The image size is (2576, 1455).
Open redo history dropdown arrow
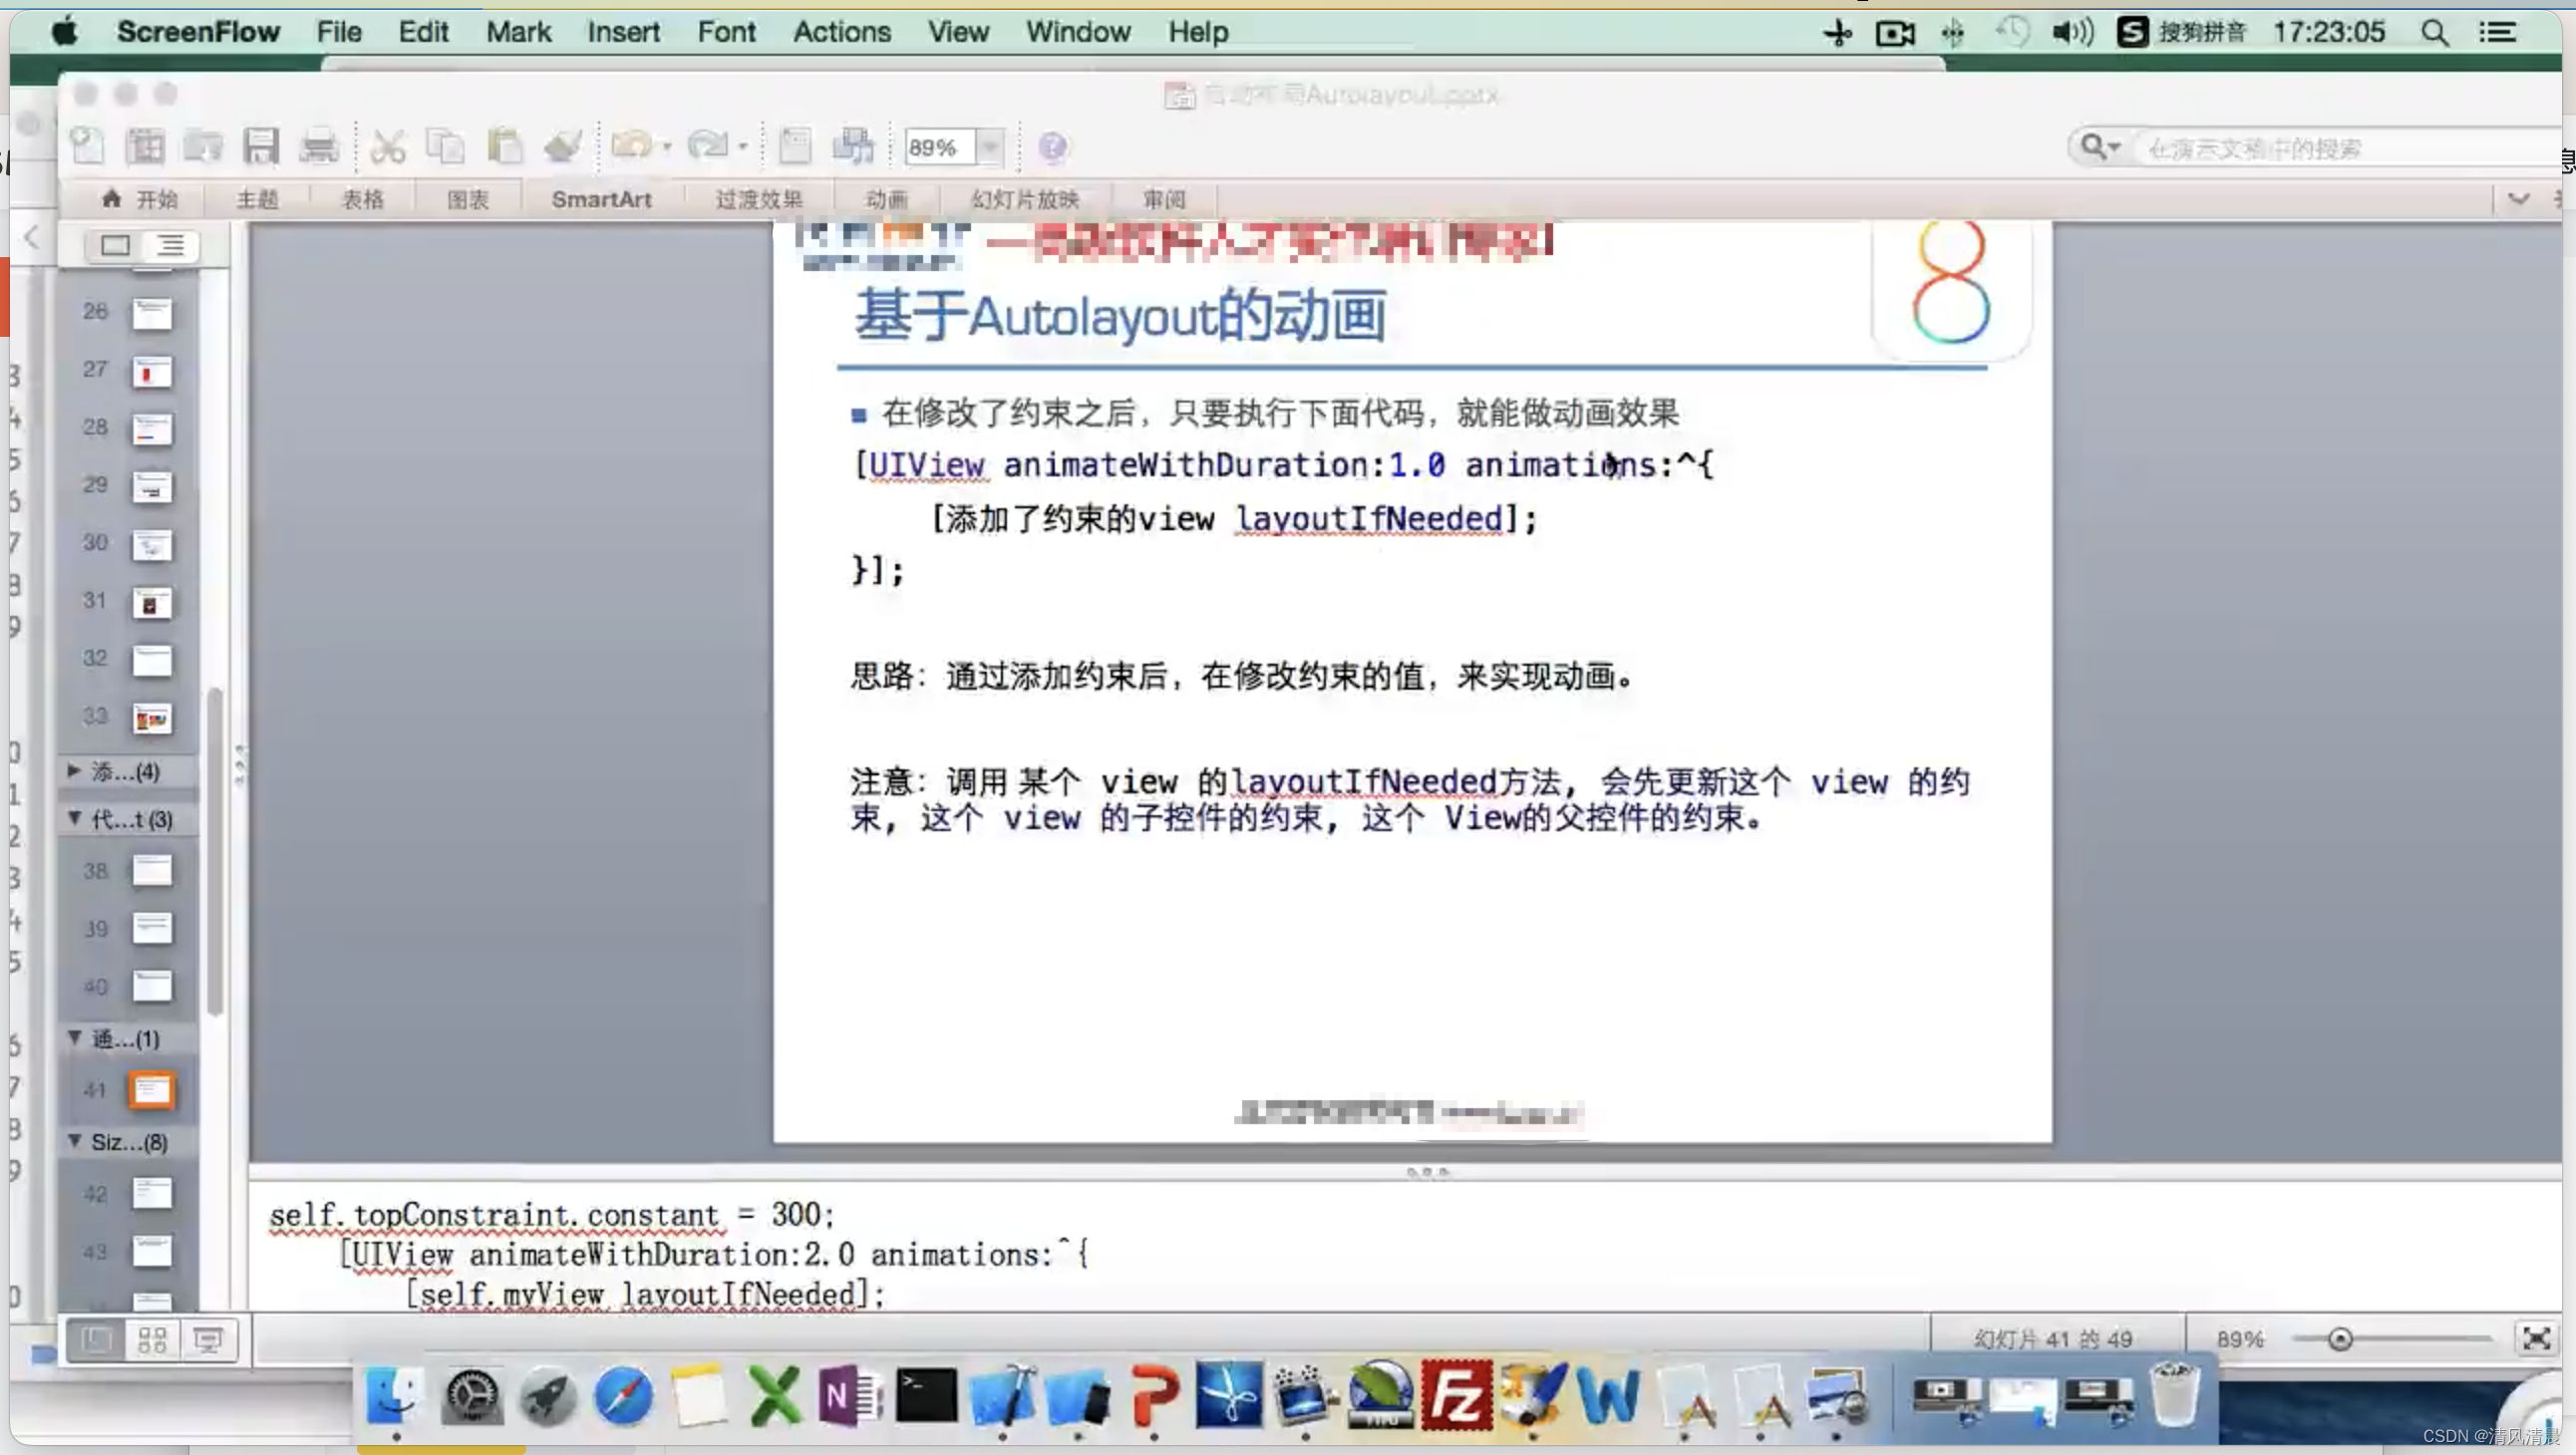(743, 147)
